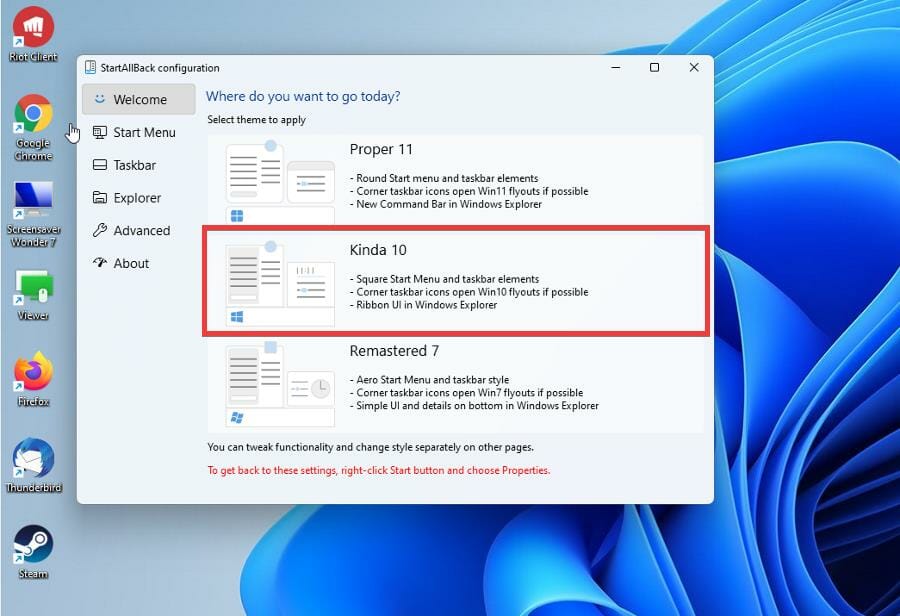This screenshot has height=616, width=900.
Task: Open Thunderbird desktop shortcut
Action: pyautogui.click(x=33, y=466)
